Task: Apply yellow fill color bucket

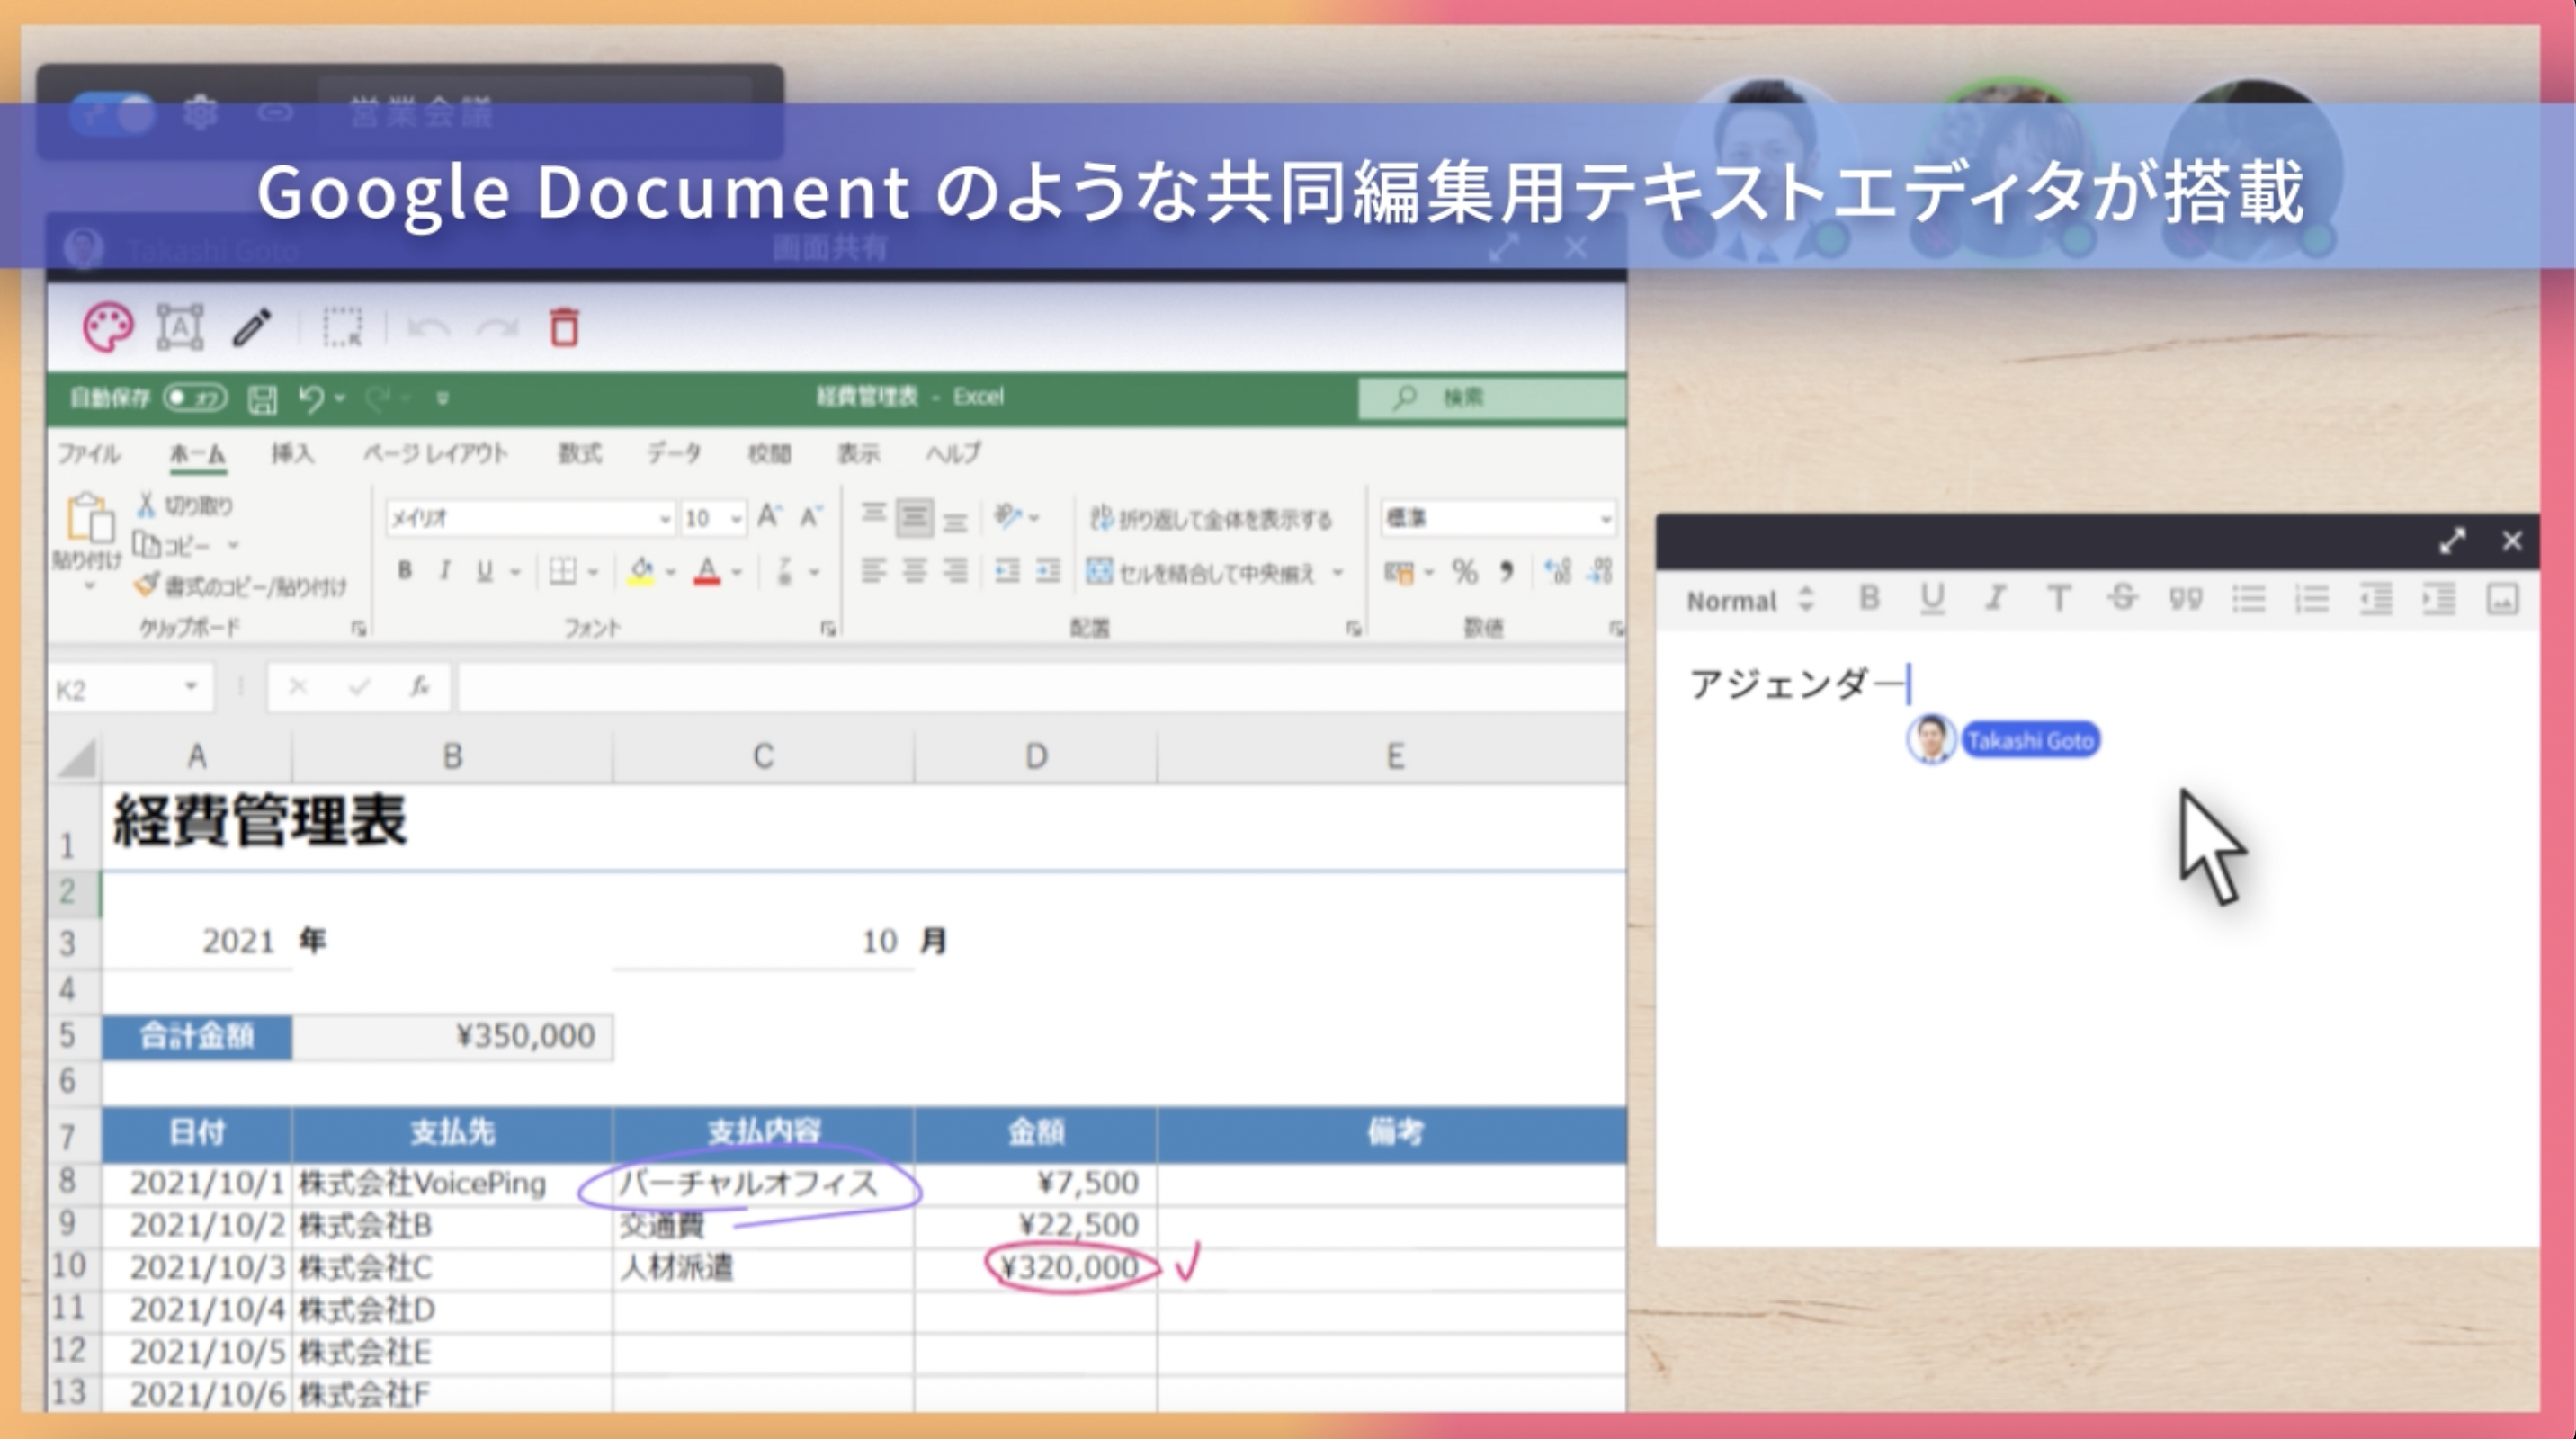Action: (641, 572)
